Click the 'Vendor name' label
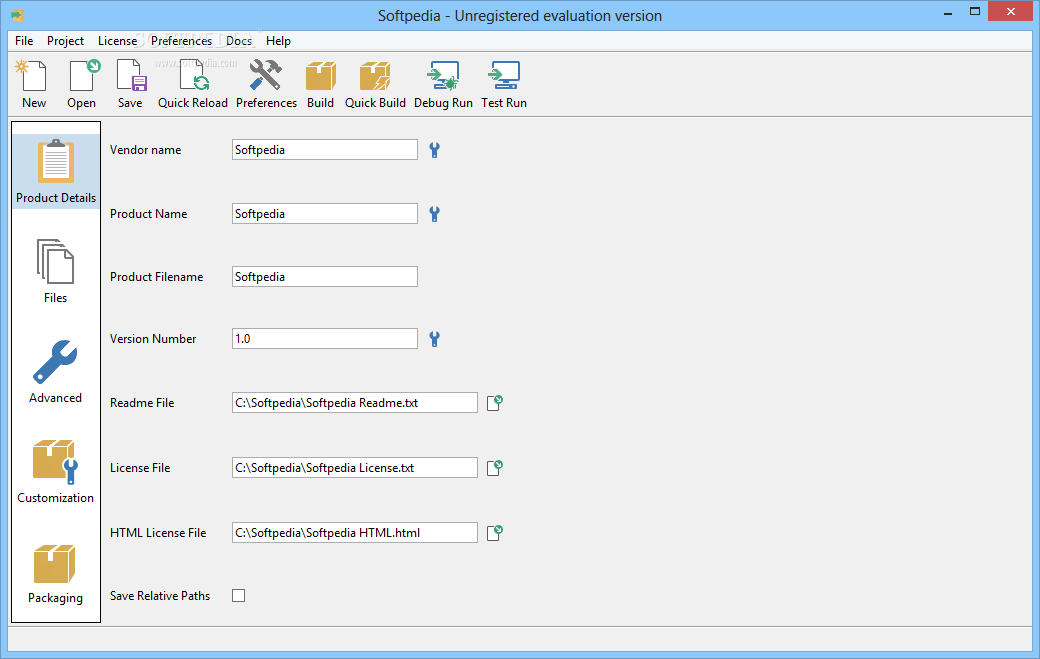The image size is (1040, 659). click(x=145, y=150)
